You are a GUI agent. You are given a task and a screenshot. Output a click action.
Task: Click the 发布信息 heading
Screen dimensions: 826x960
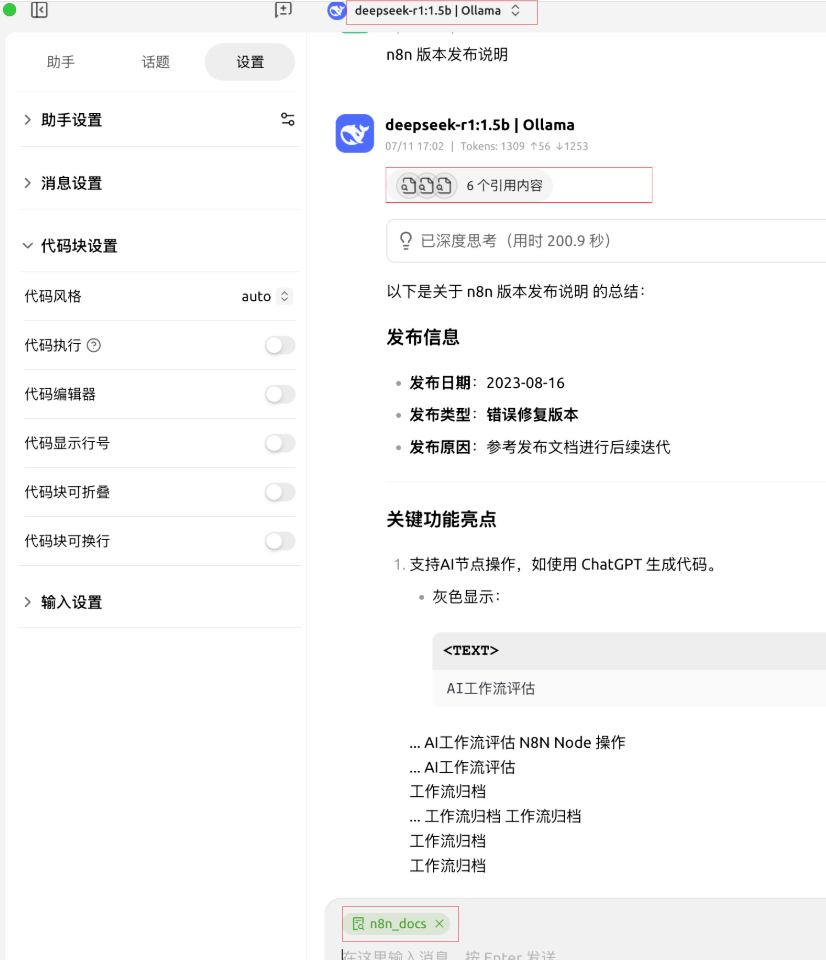point(423,337)
